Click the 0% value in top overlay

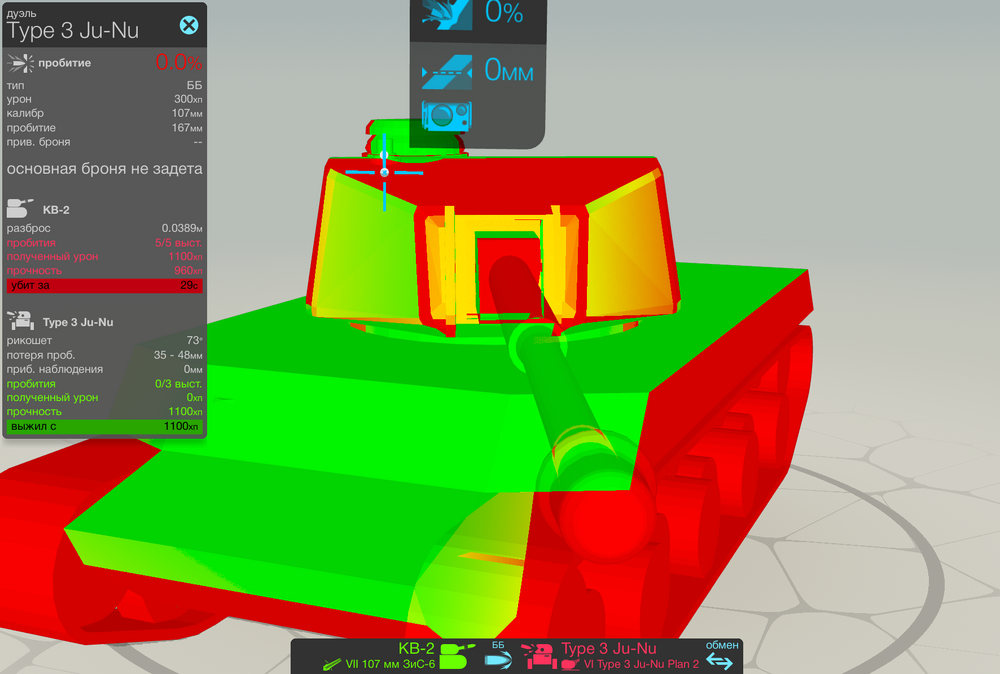coord(504,13)
